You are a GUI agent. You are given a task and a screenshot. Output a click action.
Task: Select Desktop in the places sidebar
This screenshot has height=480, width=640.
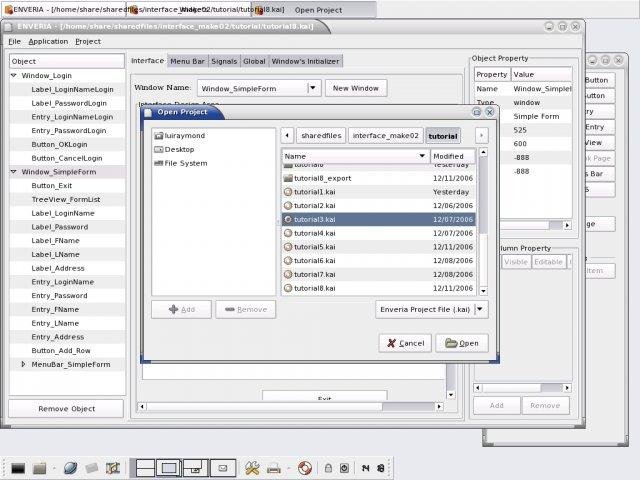(x=179, y=149)
